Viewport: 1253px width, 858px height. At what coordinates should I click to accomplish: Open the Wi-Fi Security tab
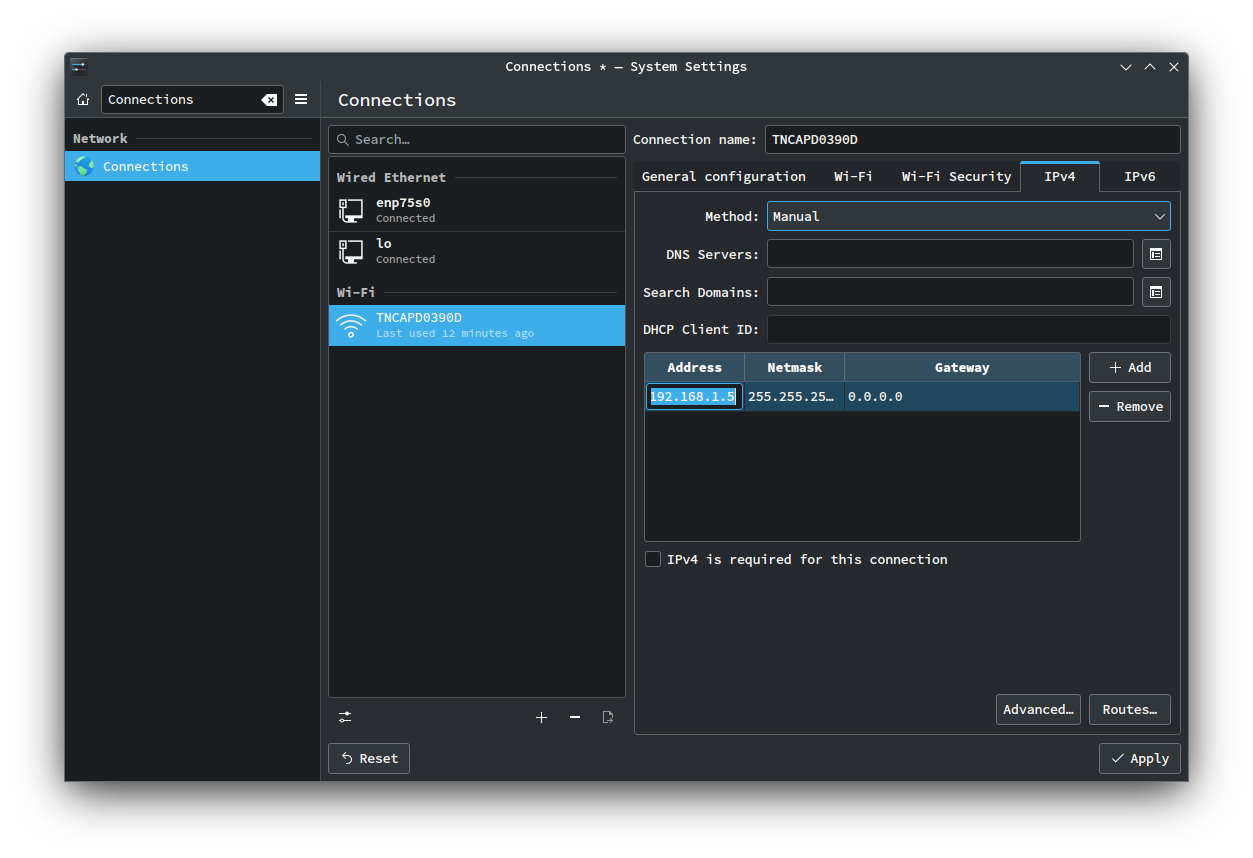[956, 176]
